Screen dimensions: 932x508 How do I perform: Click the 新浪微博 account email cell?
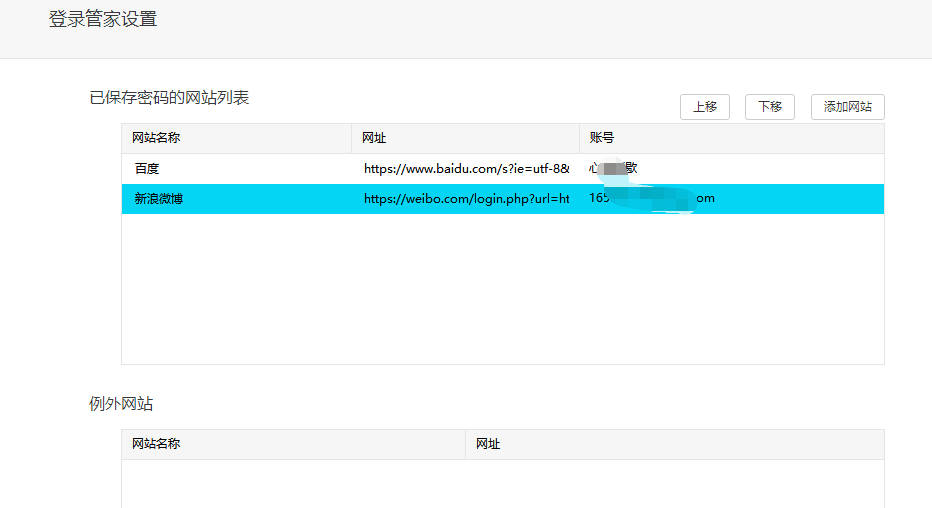click(x=651, y=199)
